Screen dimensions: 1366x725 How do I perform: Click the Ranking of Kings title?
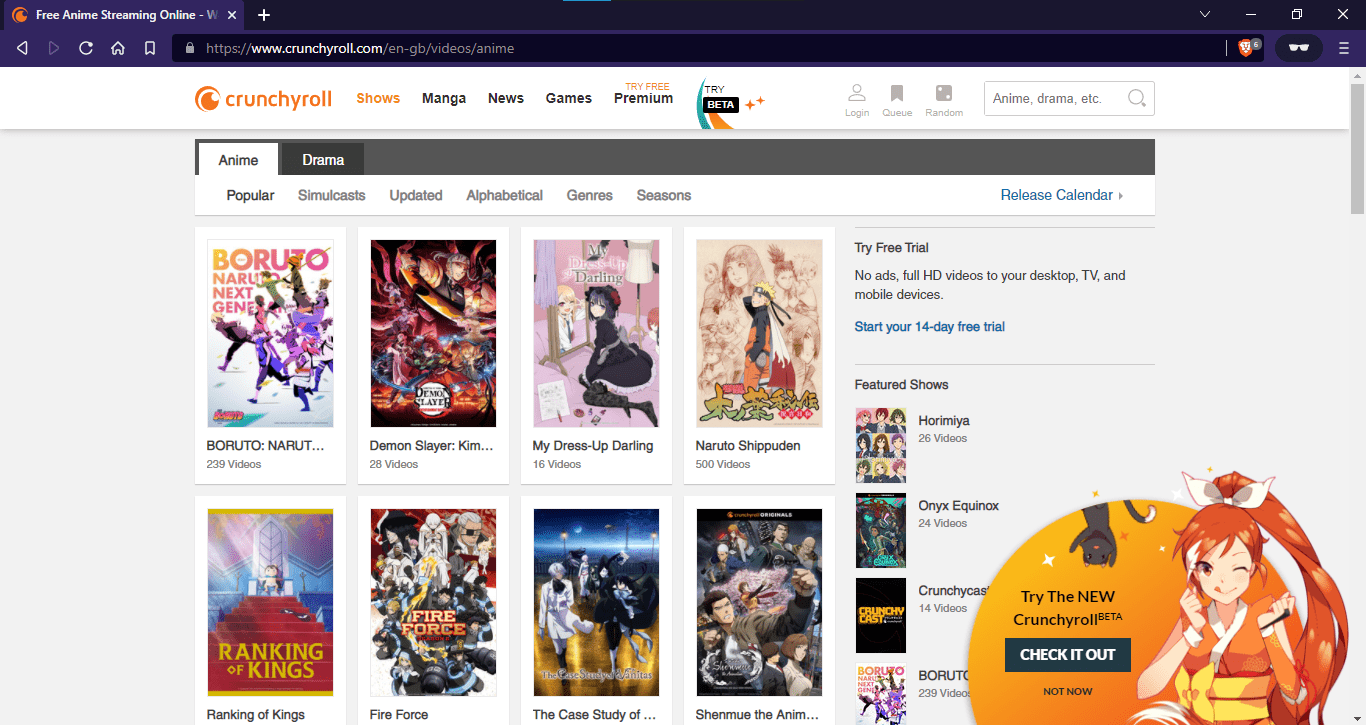pos(256,715)
